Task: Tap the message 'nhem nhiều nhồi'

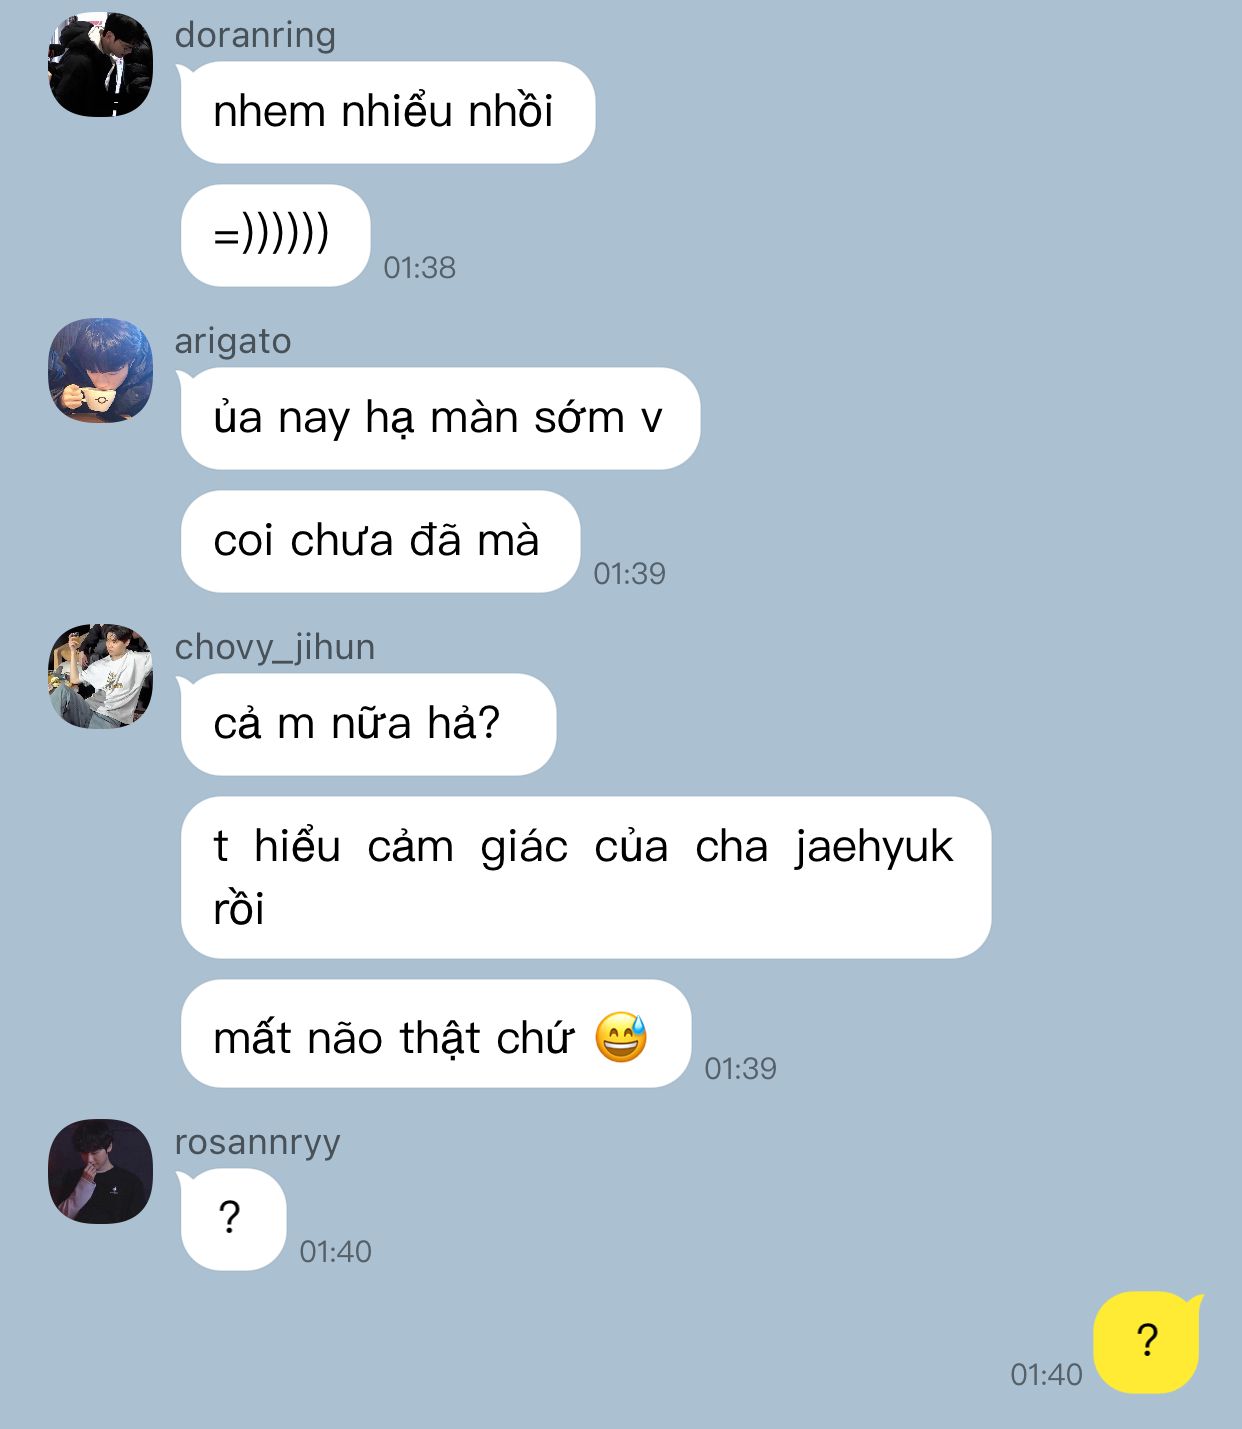Action: pyautogui.click(x=387, y=112)
